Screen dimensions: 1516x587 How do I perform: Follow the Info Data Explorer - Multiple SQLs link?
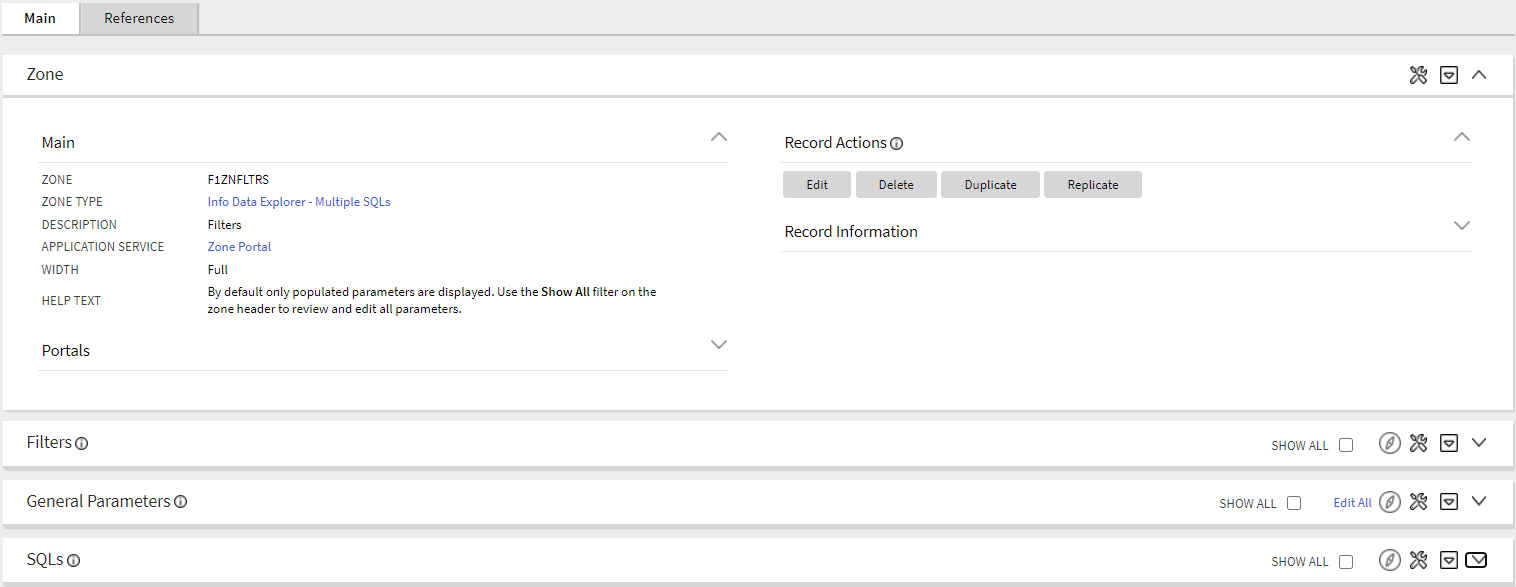point(298,201)
